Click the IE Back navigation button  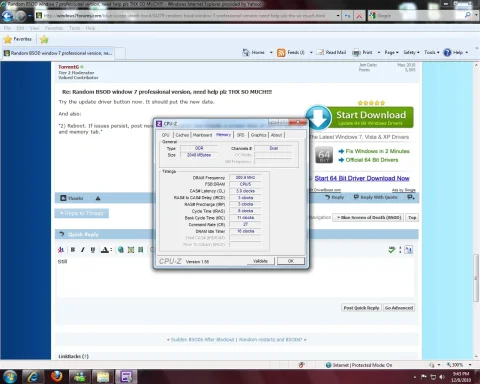(7, 16)
